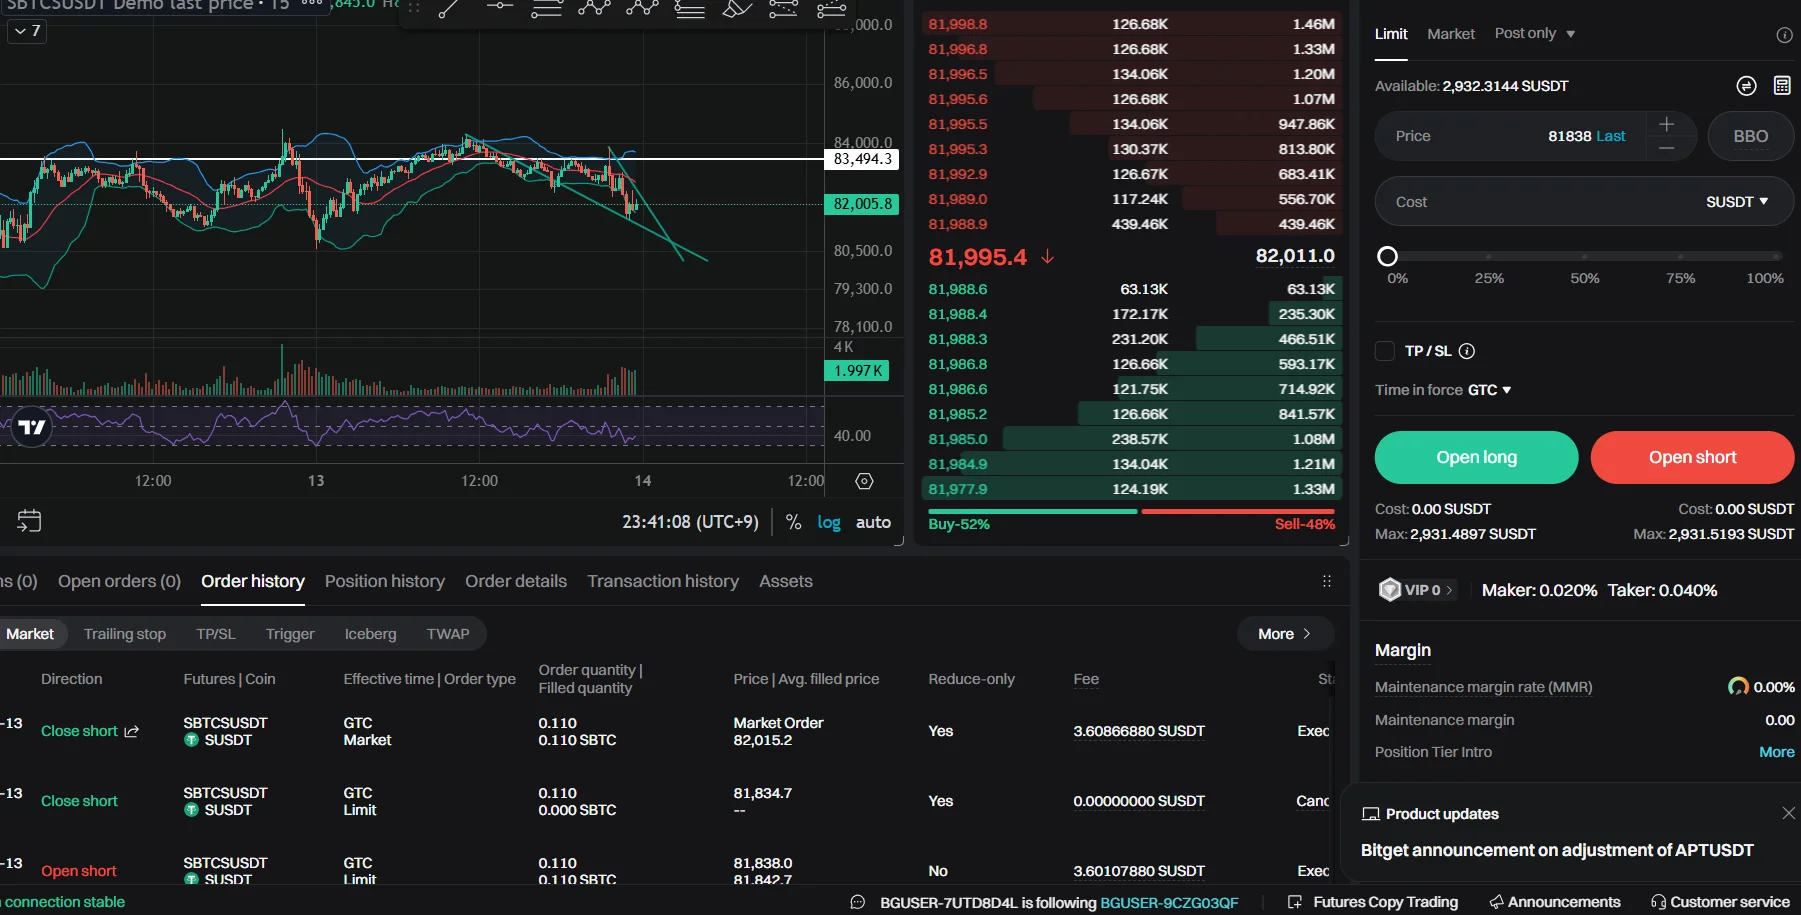The height and width of the screenshot is (915, 1801).
Task: Open chart legend more options menu
Action: point(312,4)
